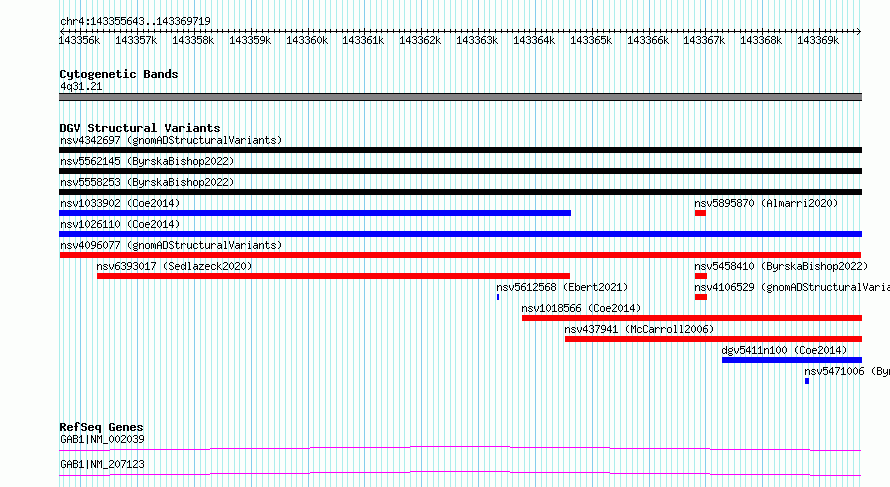Click the nsv5895870 Almarri2020 label
This screenshot has height=487, width=890.
click(x=766, y=203)
